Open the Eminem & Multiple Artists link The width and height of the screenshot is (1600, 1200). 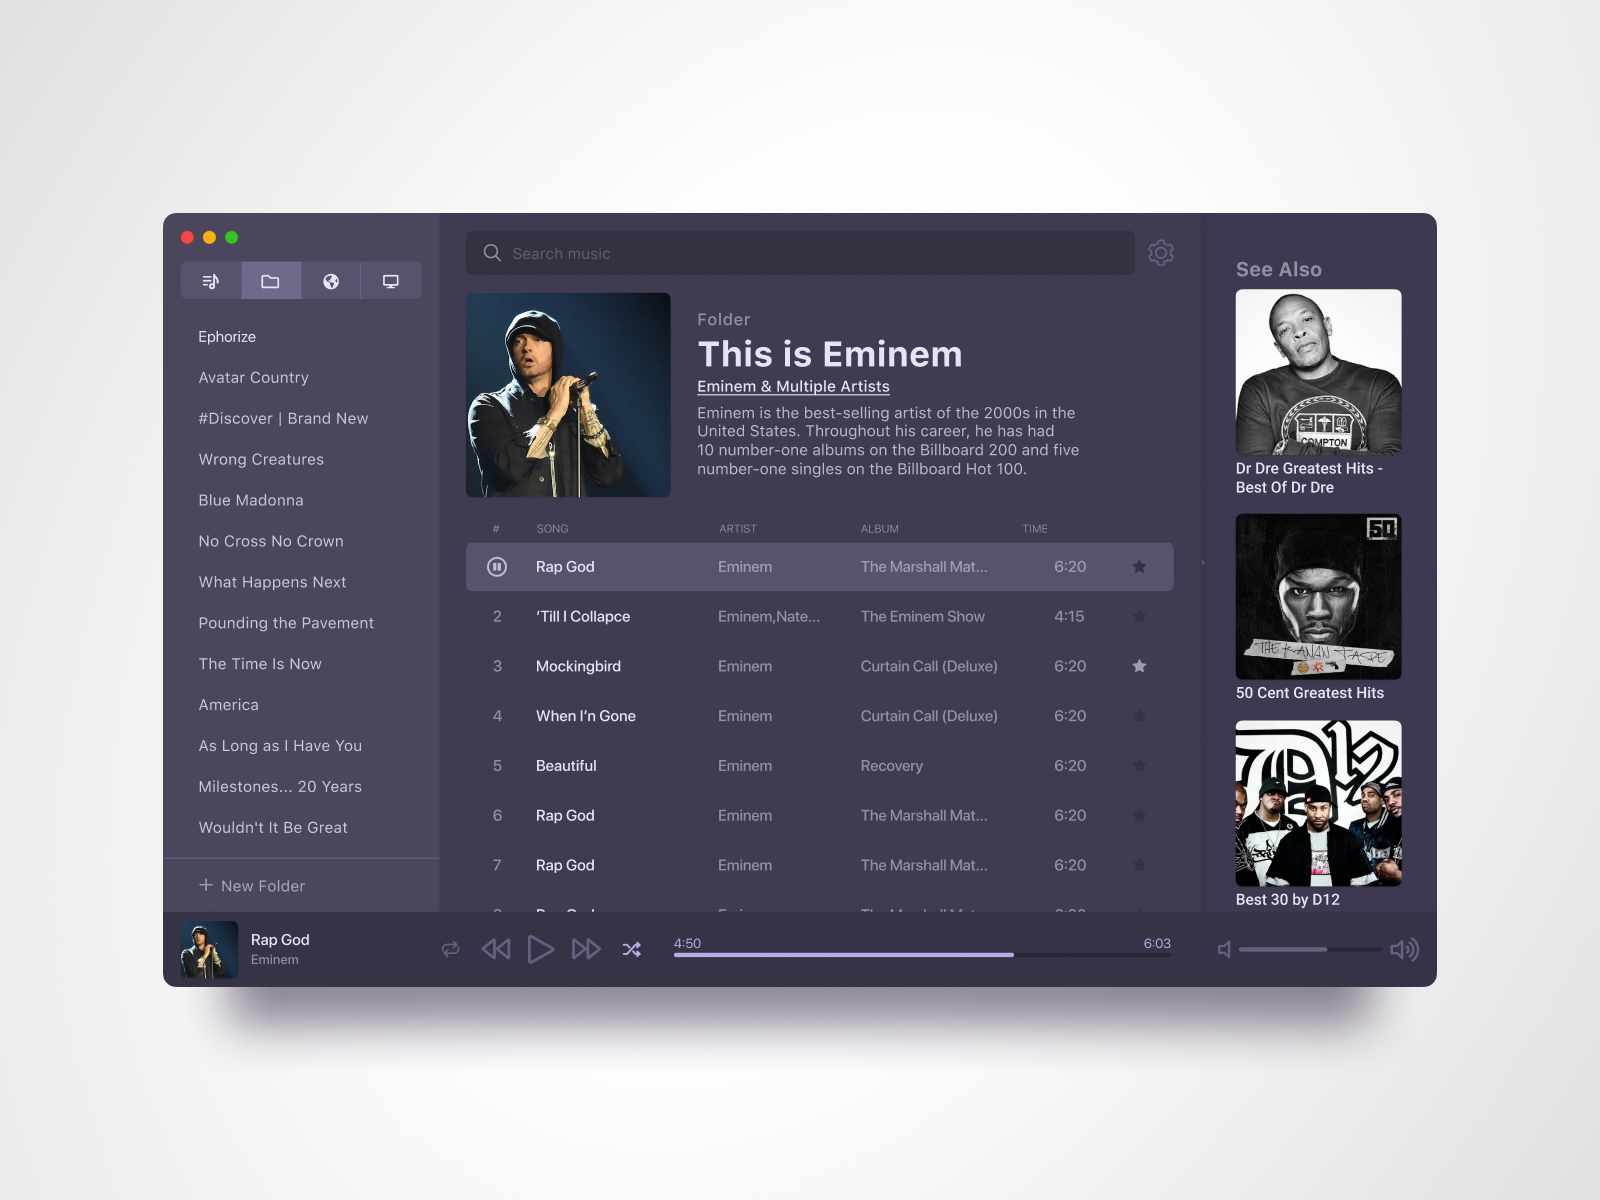click(793, 387)
